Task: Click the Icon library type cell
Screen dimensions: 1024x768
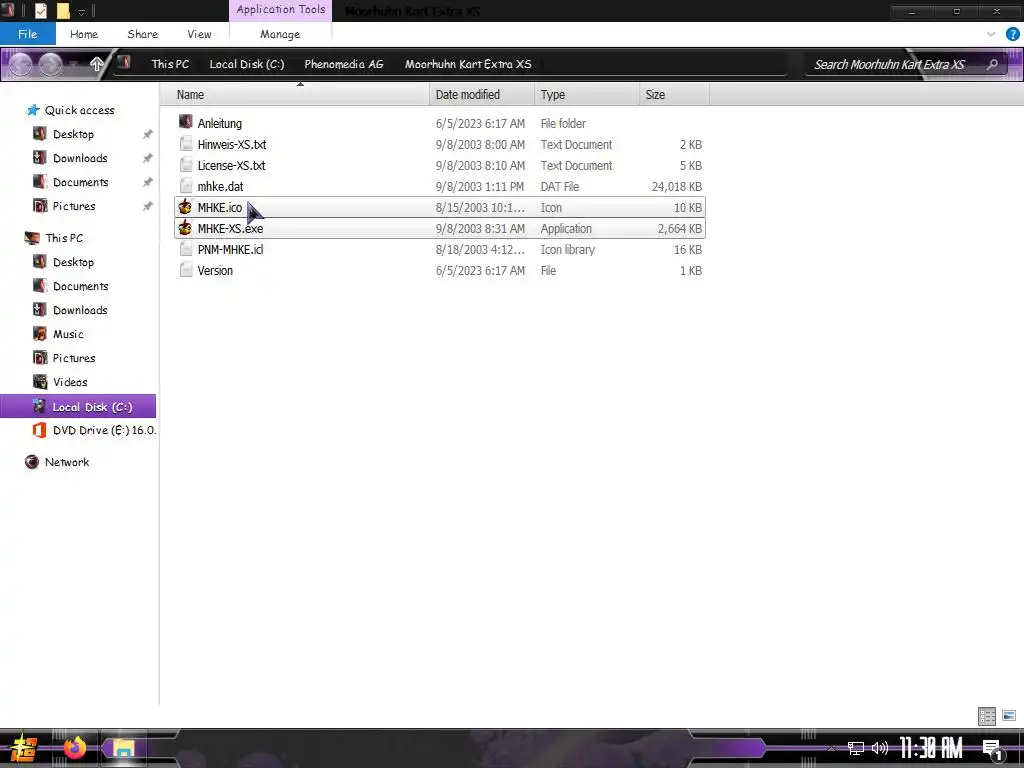Action: [568, 249]
